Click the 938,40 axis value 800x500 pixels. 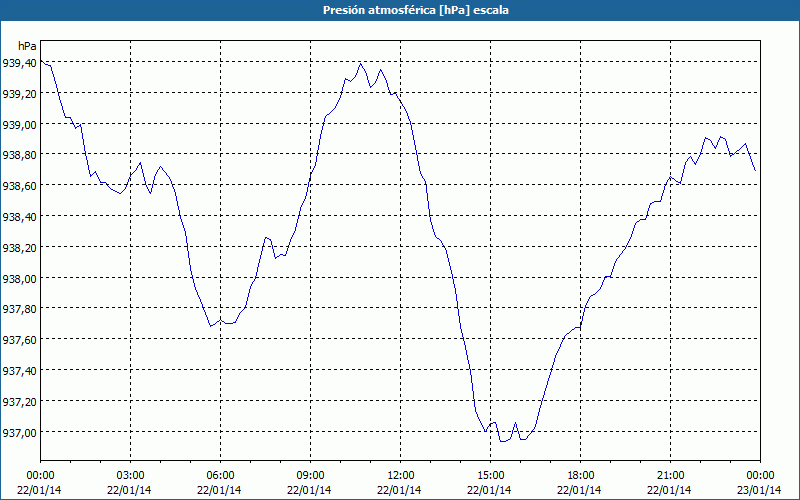19,217
